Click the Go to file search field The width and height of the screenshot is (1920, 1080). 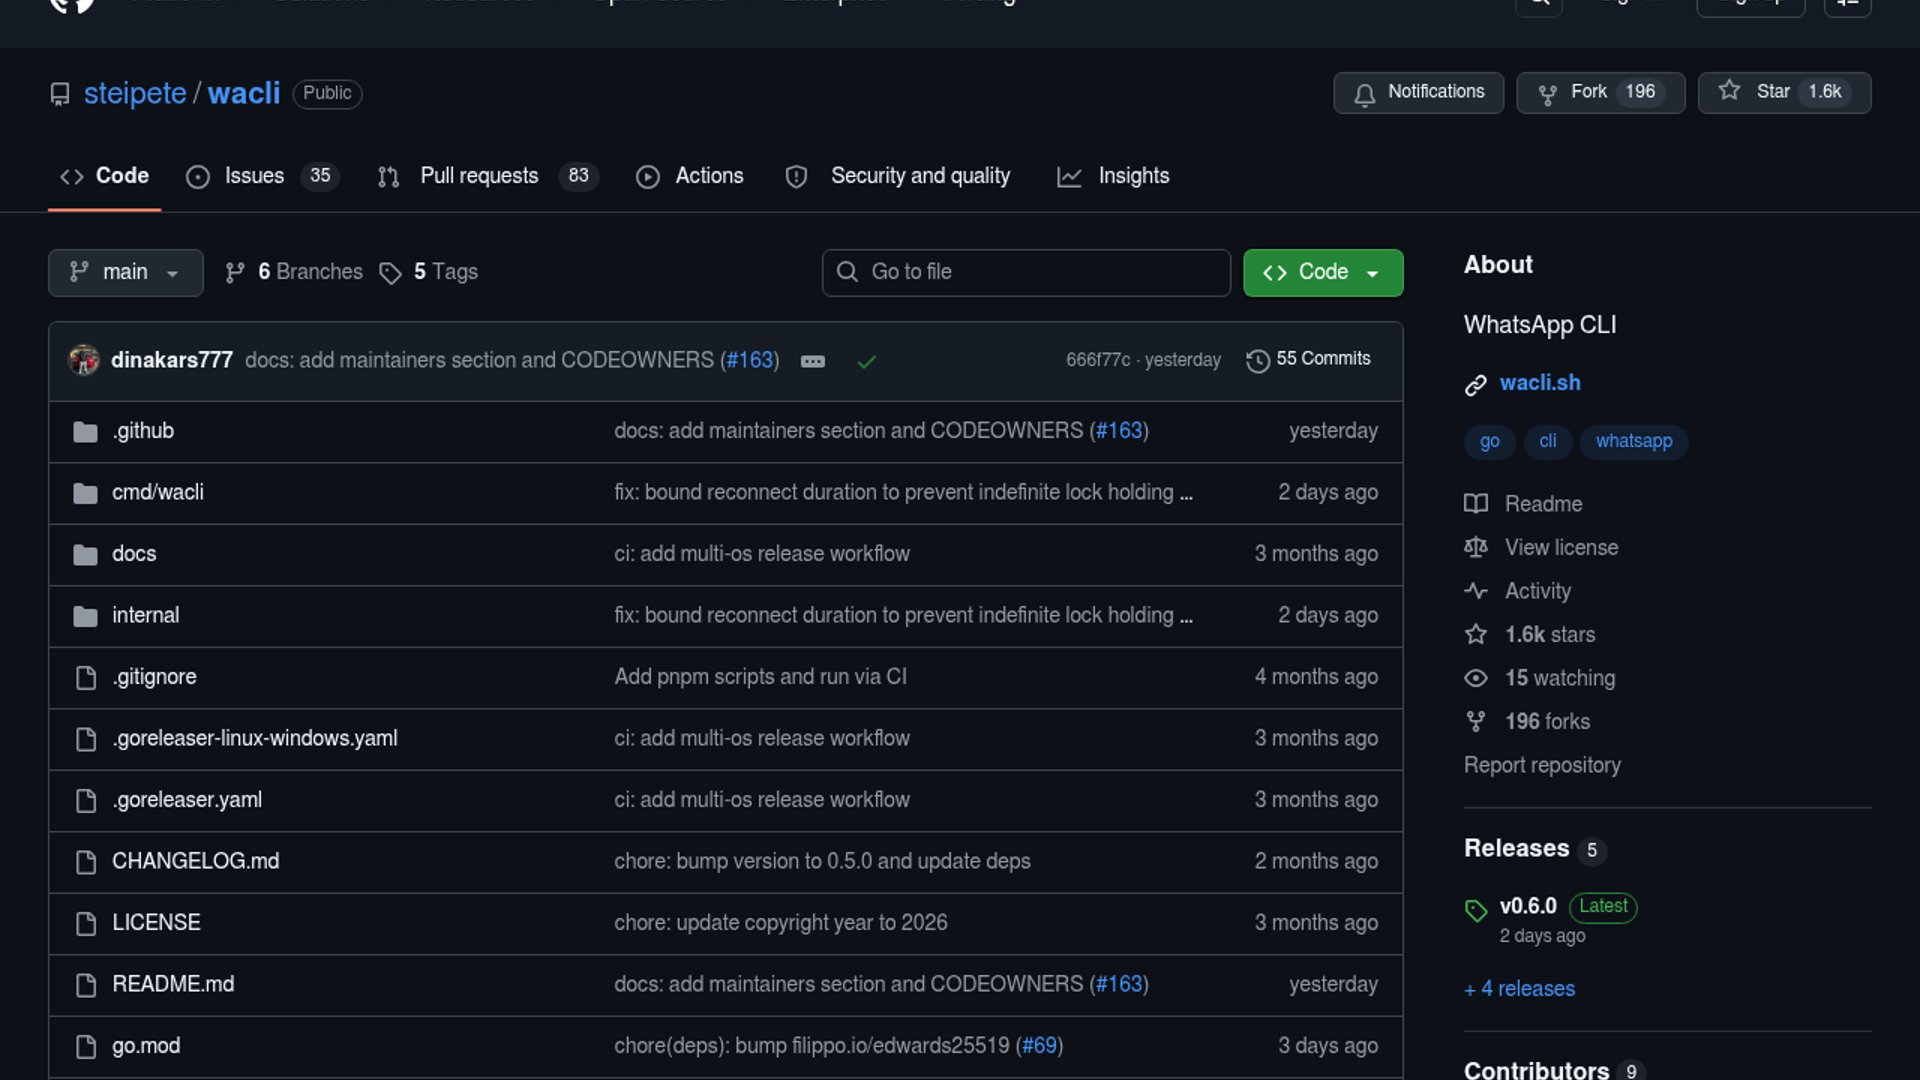(x=1026, y=272)
